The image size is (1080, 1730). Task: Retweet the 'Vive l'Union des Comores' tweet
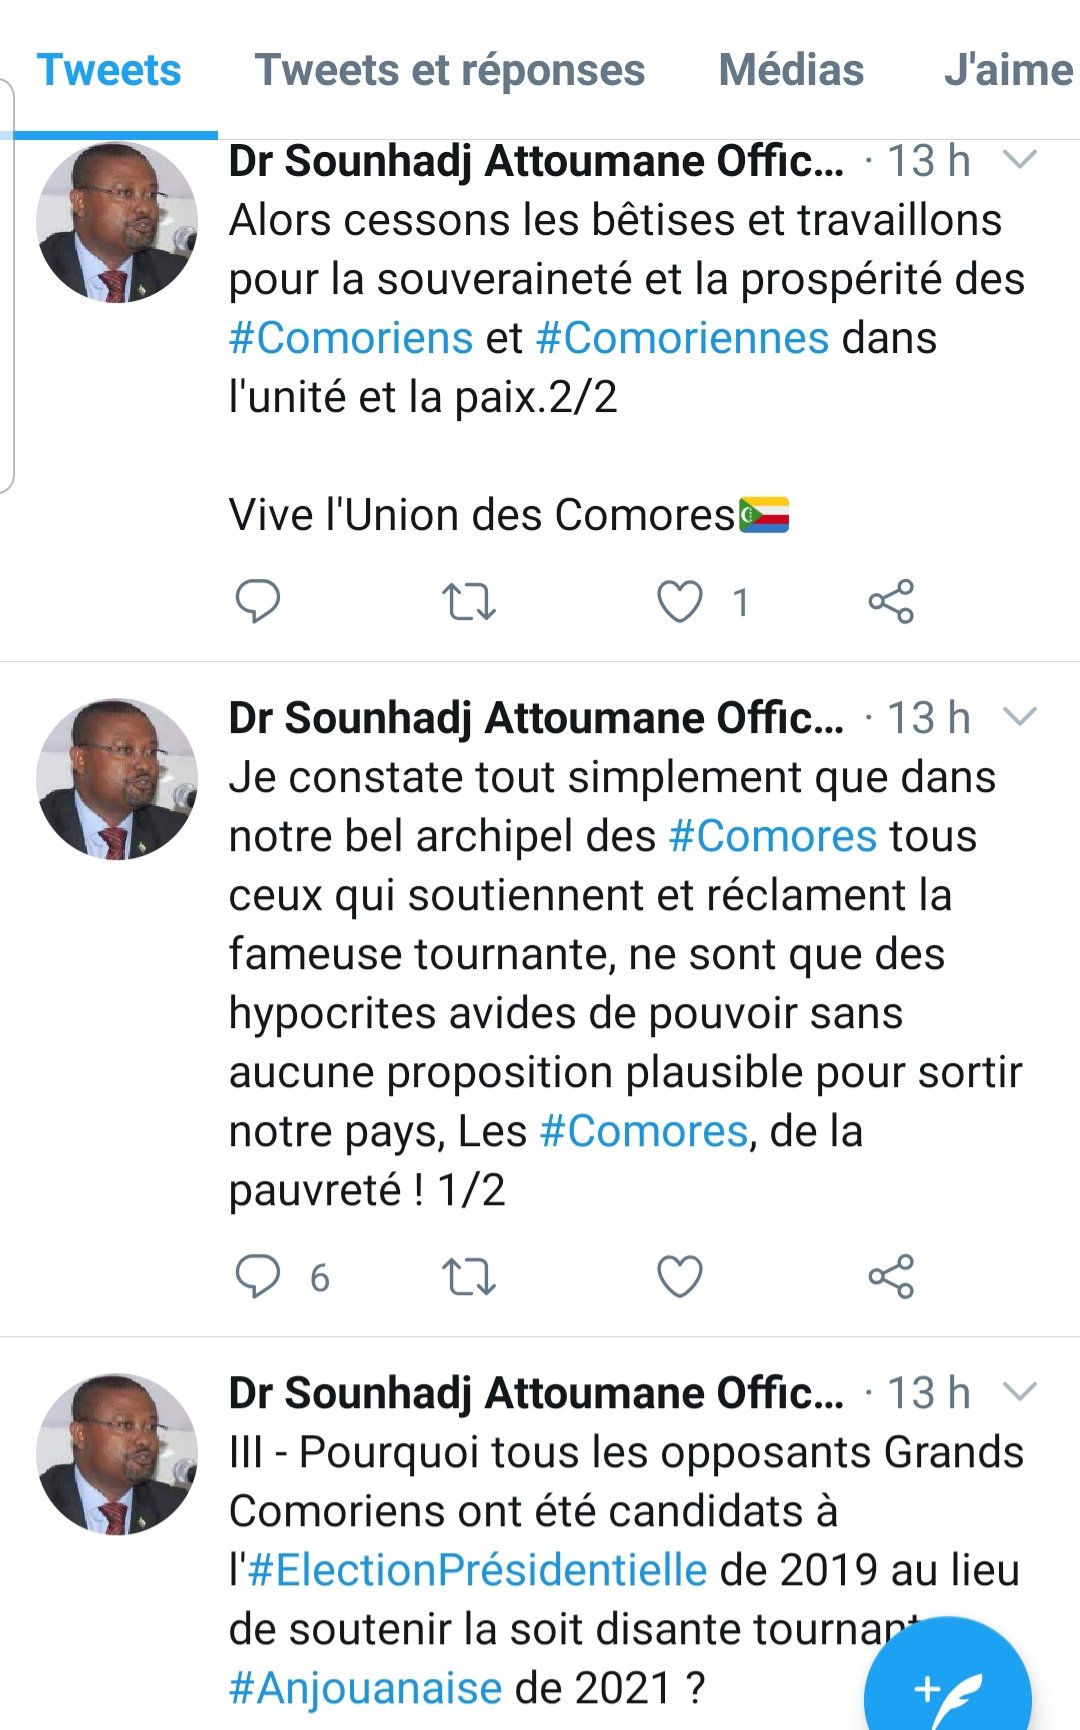(468, 602)
